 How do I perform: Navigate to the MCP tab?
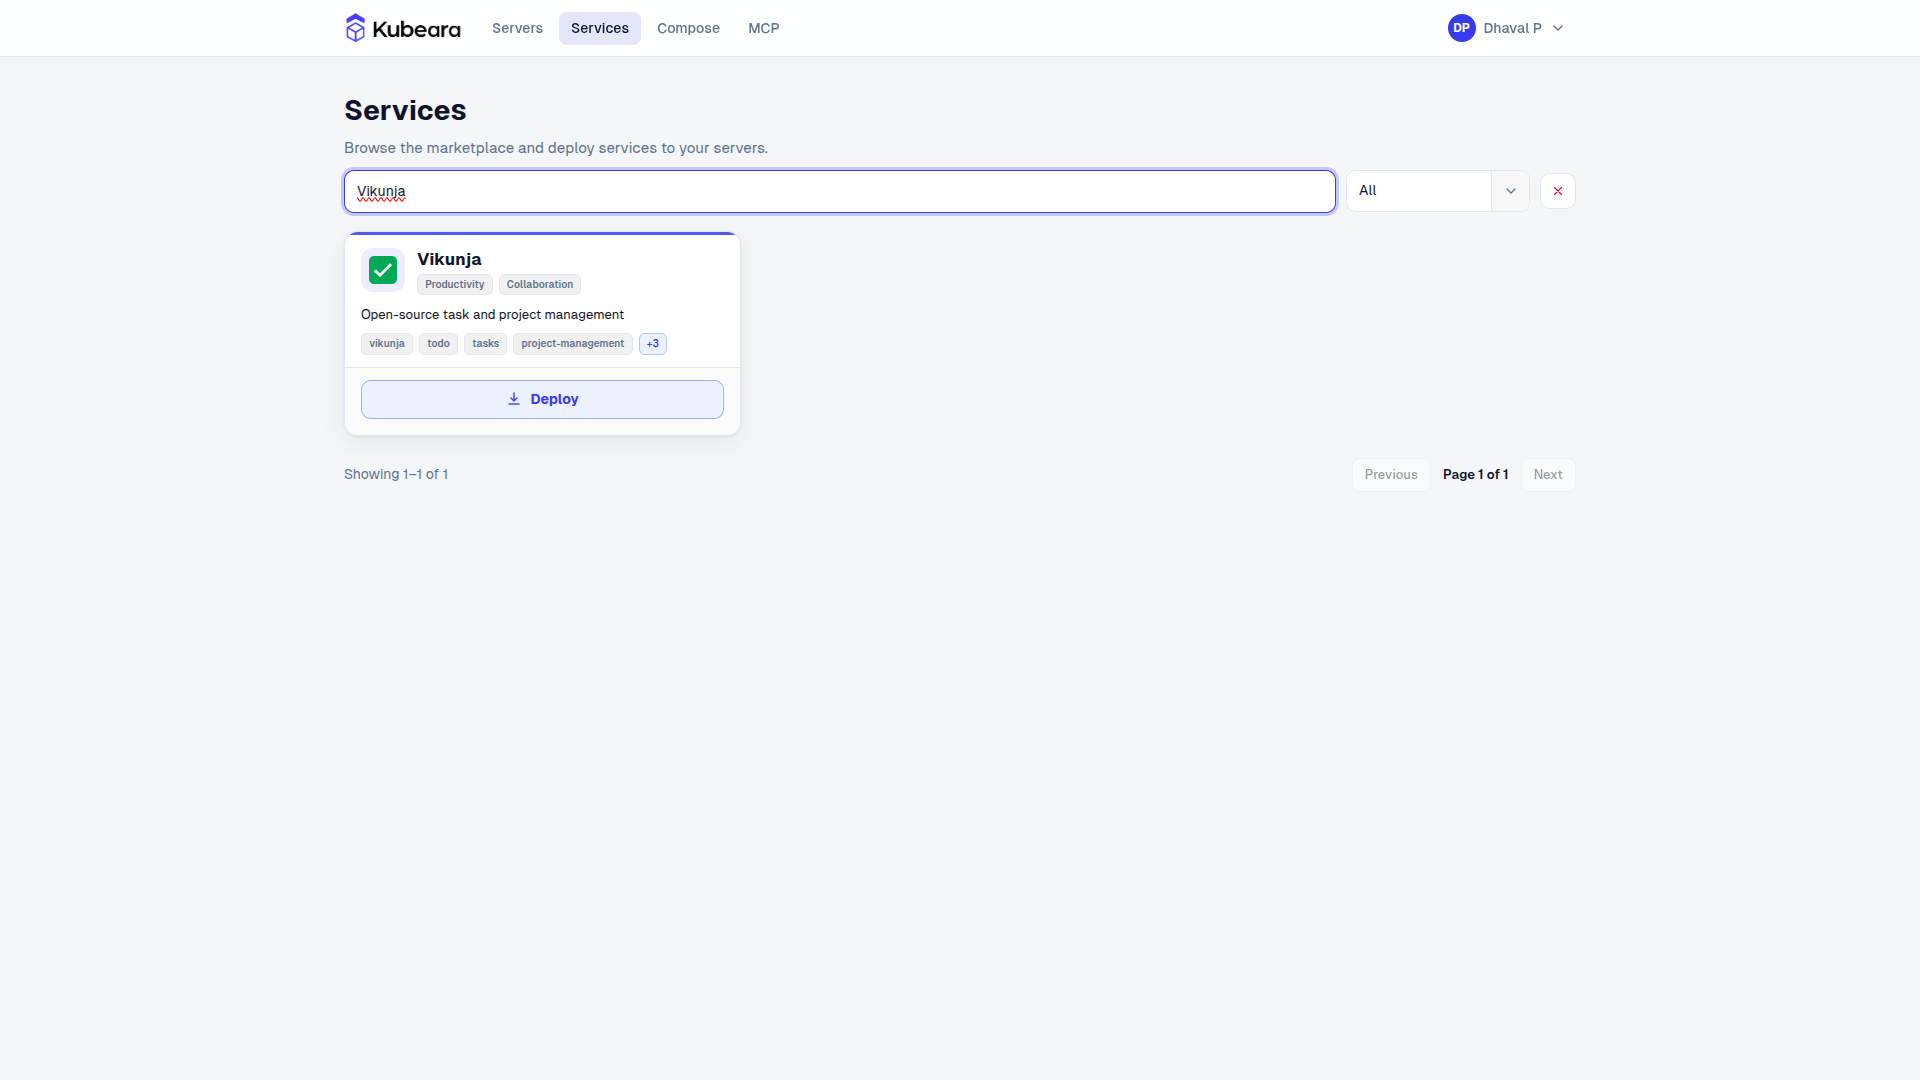tap(764, 28)
